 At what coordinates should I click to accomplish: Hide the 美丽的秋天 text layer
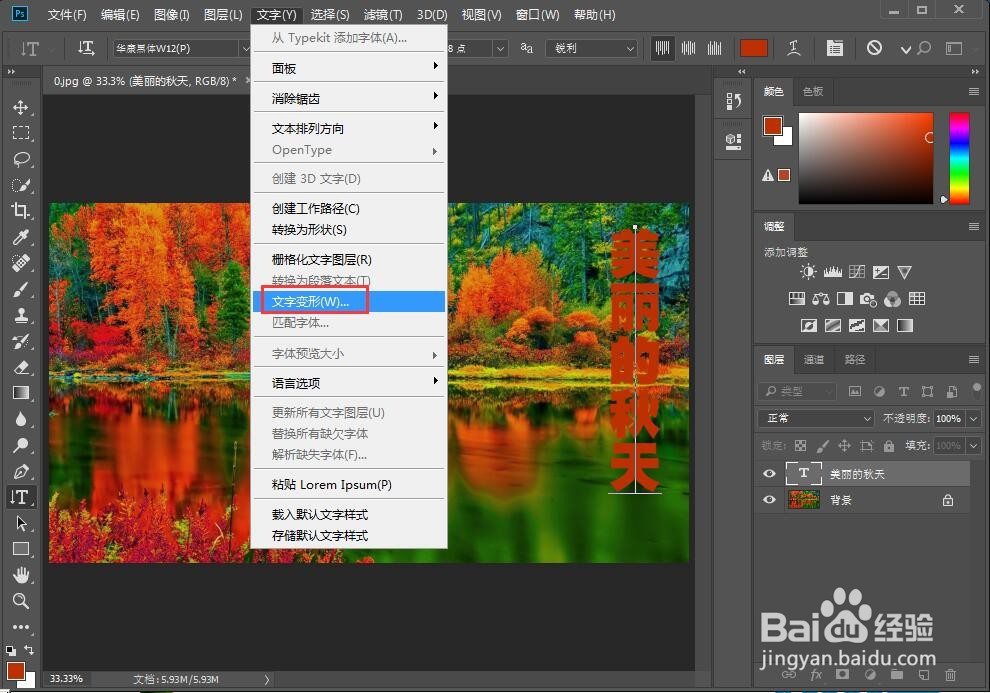(x=768, y=473)
